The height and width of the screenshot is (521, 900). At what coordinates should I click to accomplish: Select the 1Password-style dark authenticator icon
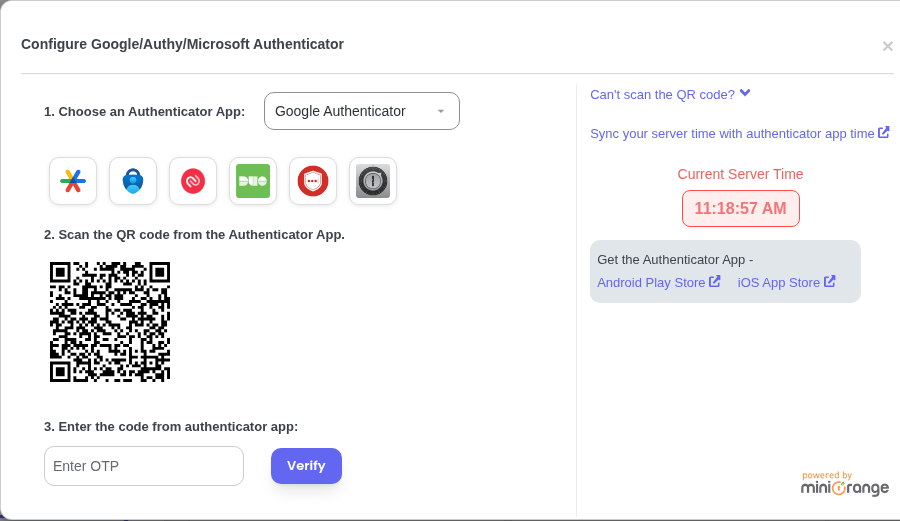(x=373, y=181)
